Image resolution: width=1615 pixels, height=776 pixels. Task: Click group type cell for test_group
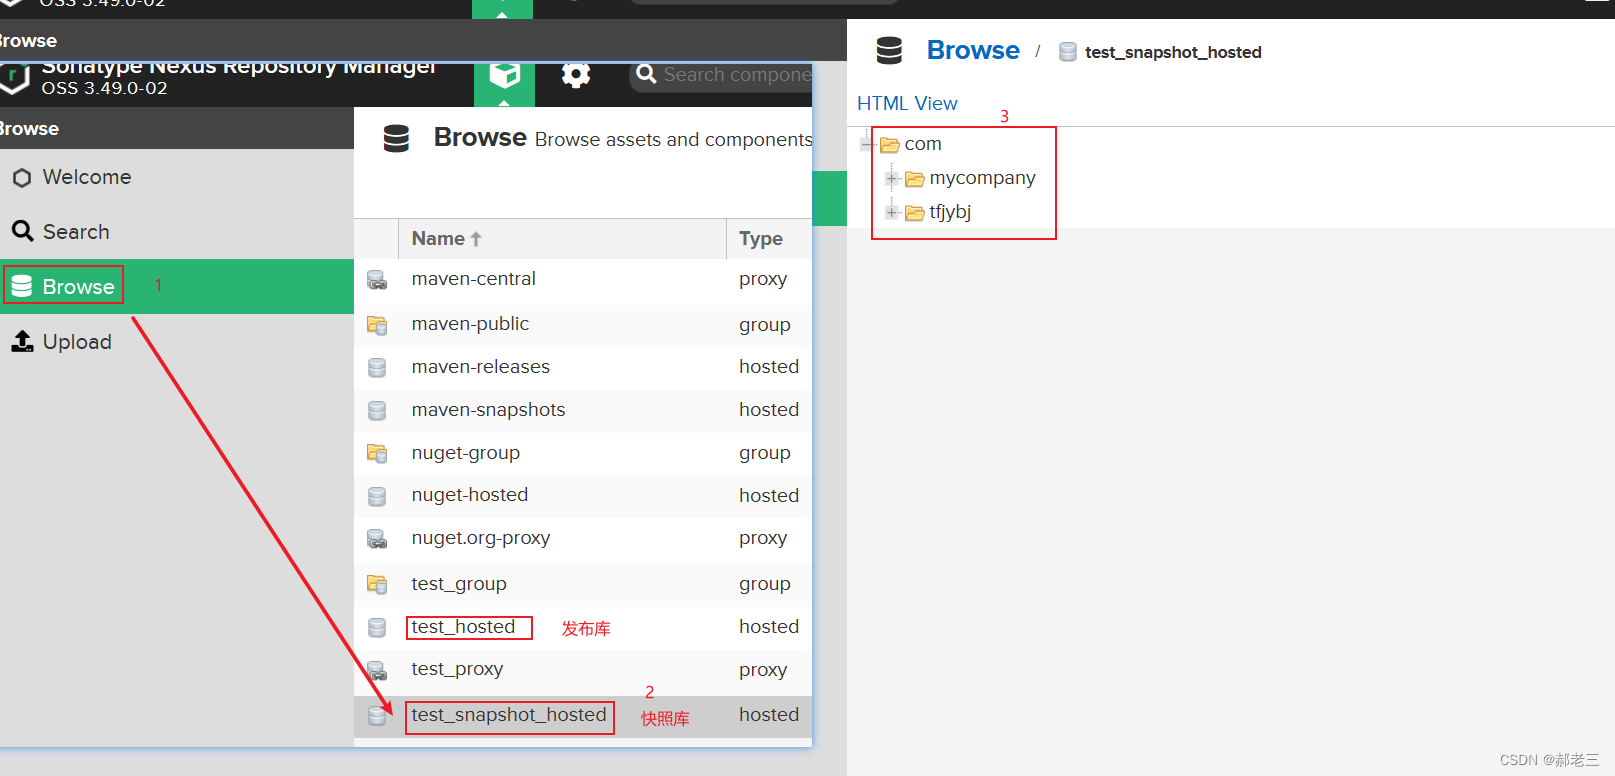[x=765, y=584]
